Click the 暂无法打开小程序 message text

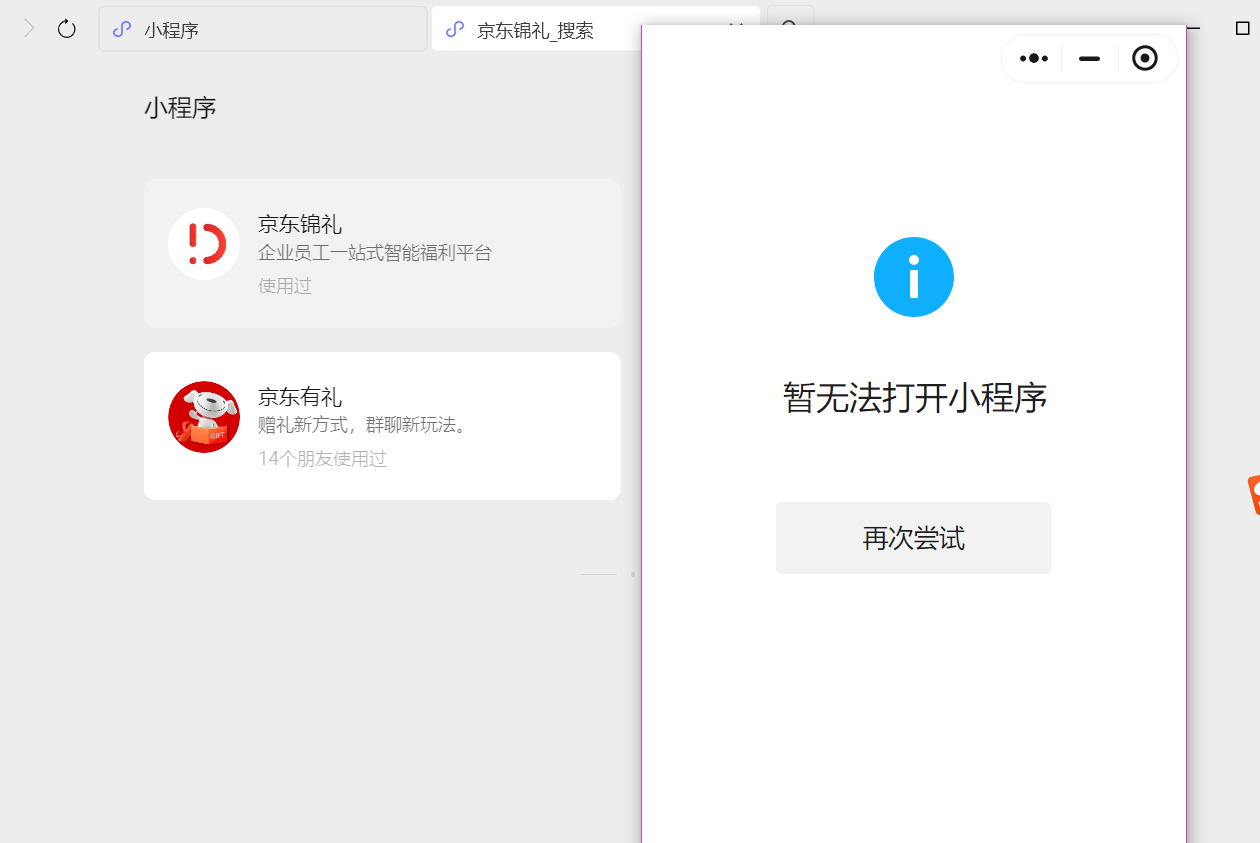914,398
